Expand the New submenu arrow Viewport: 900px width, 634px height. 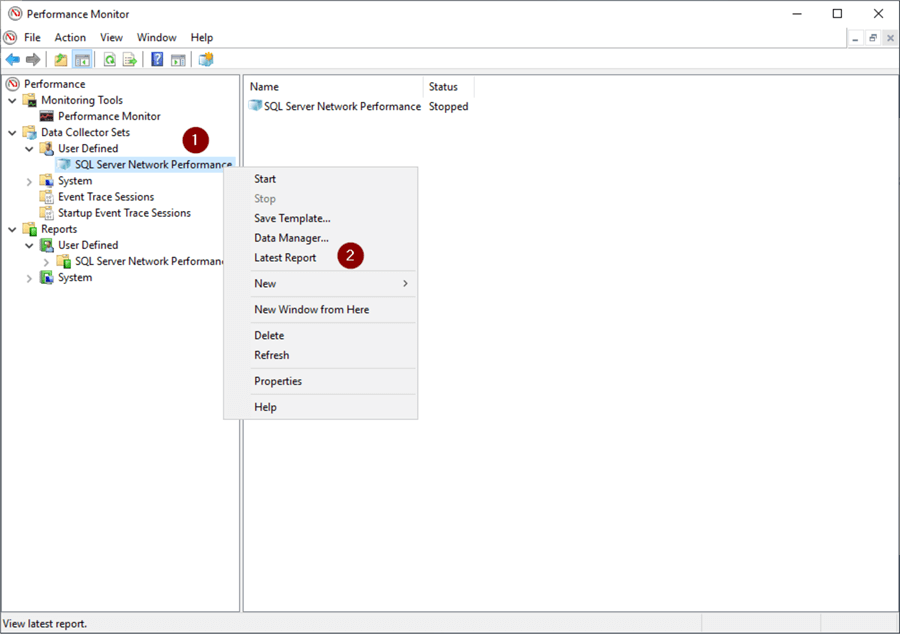405,284
